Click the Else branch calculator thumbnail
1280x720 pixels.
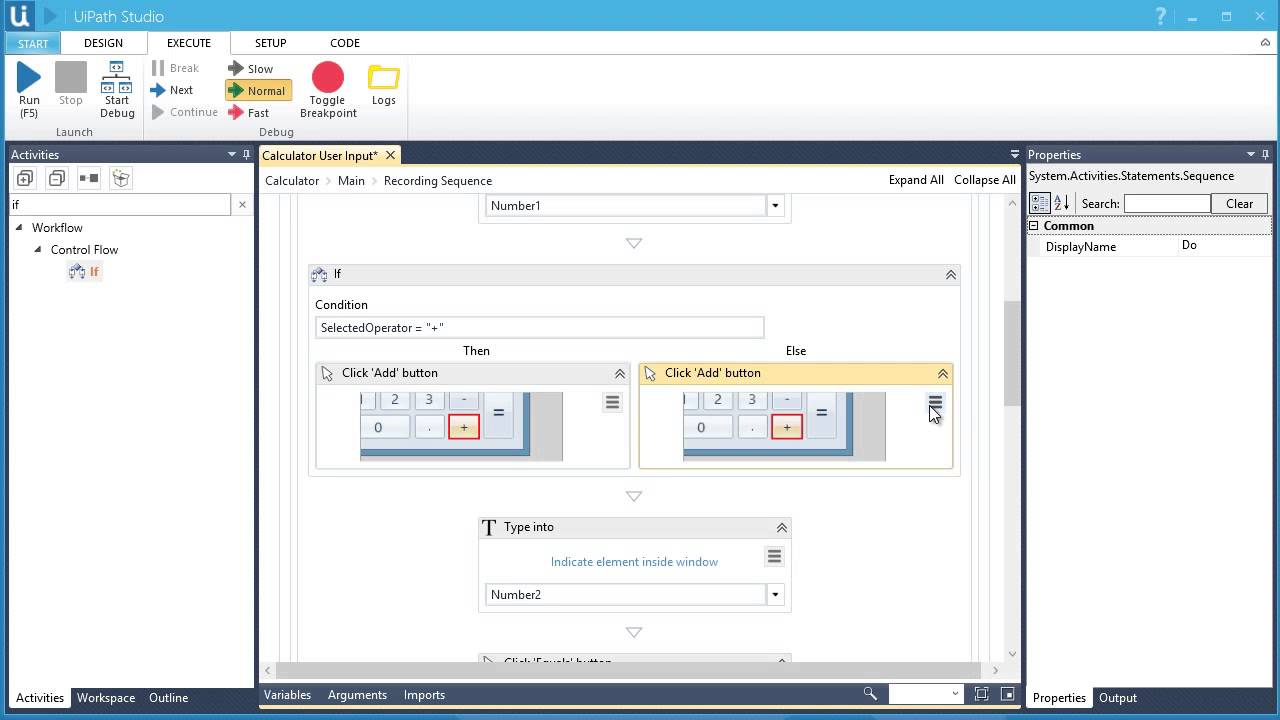(x=784, y=427)
